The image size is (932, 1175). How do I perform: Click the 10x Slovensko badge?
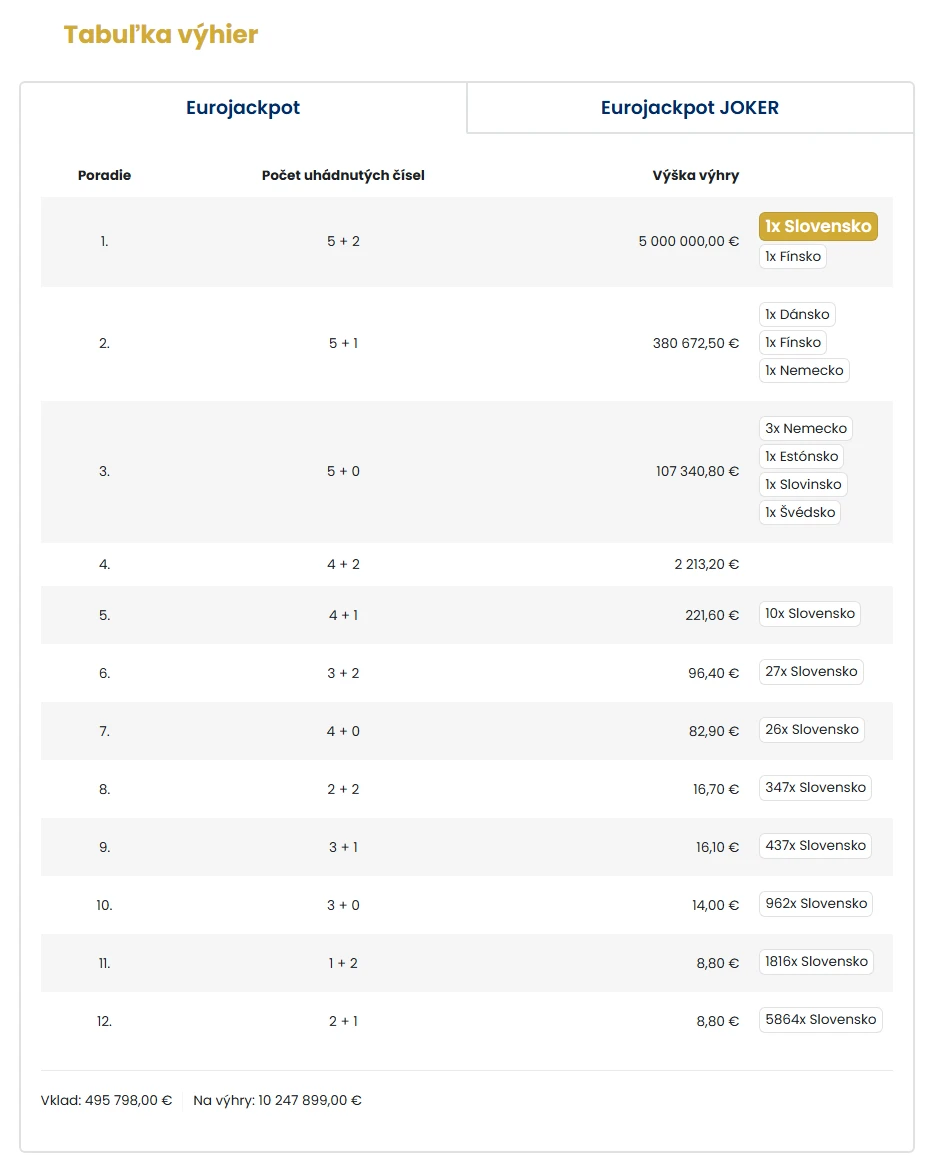(809, 614)
